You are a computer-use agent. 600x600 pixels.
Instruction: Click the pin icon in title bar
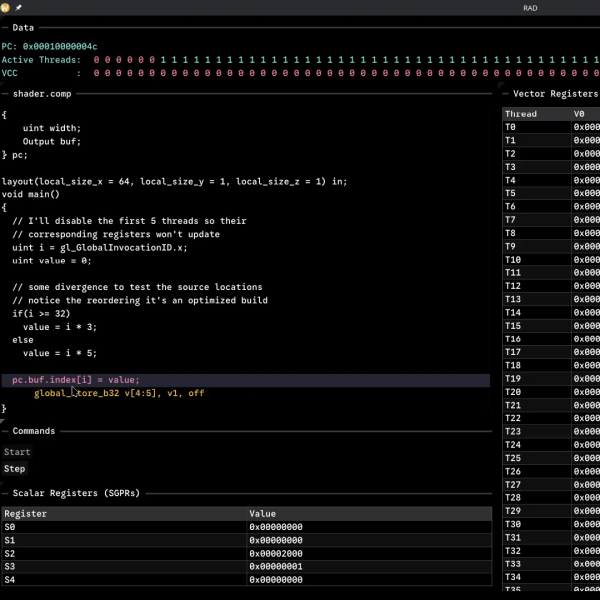pyautogui.click(x=18, y=7)
